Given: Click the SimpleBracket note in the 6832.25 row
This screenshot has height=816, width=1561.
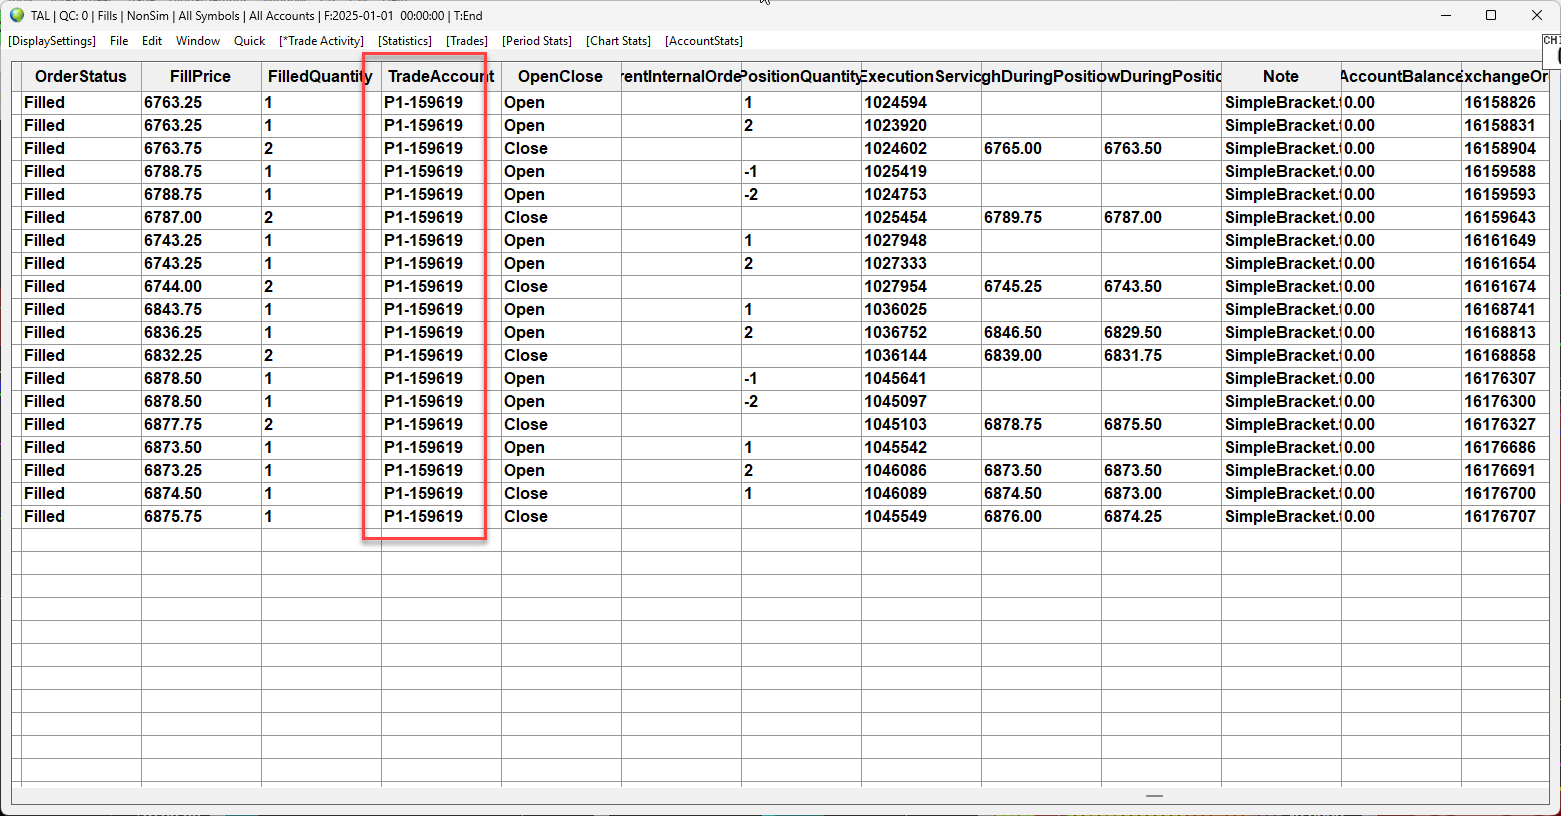Looking at the screenshot, I should tap(1281, 355).
